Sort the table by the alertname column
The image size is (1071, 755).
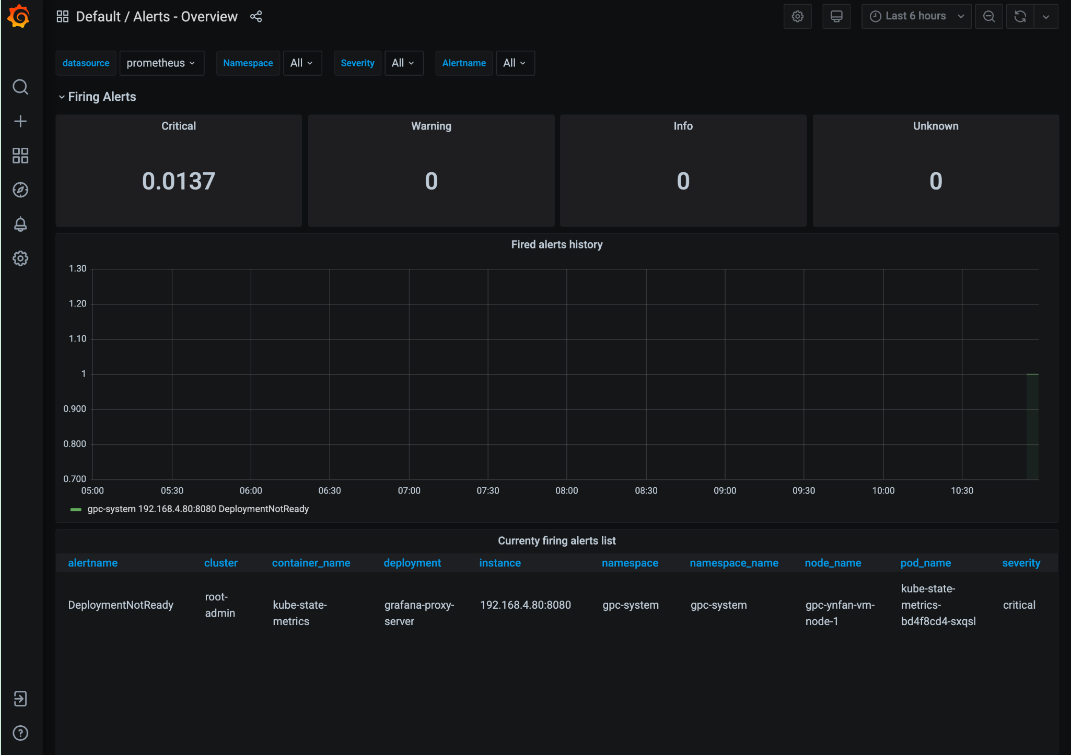tap(92, 562)
